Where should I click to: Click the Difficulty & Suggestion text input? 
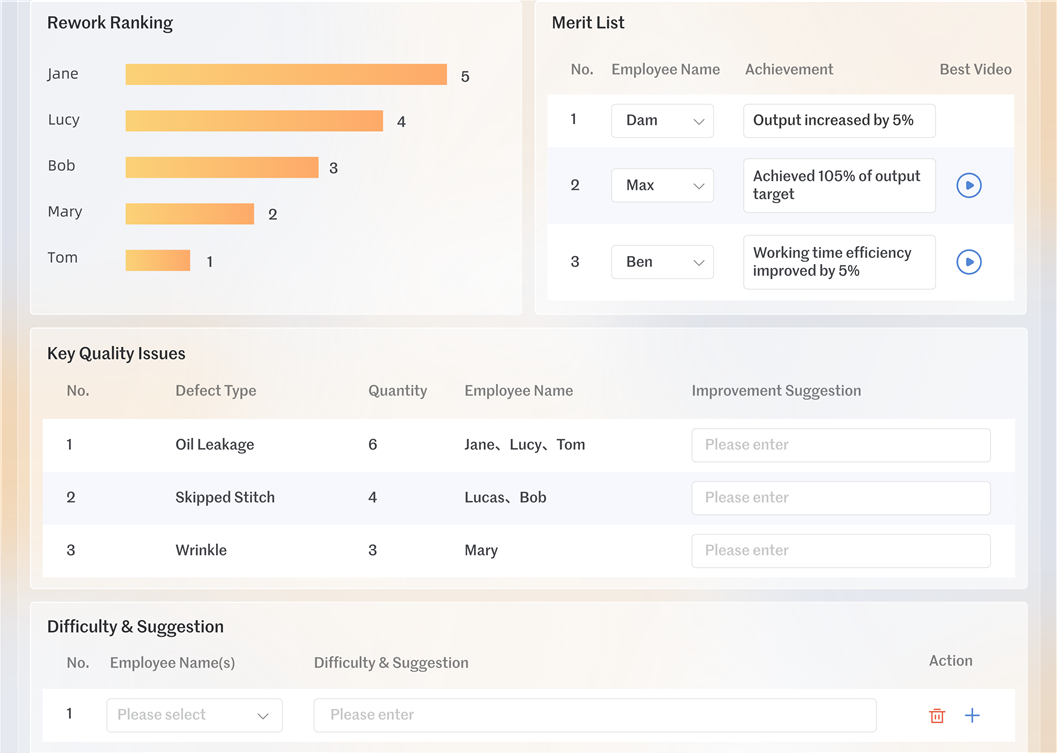pos(594,715)
